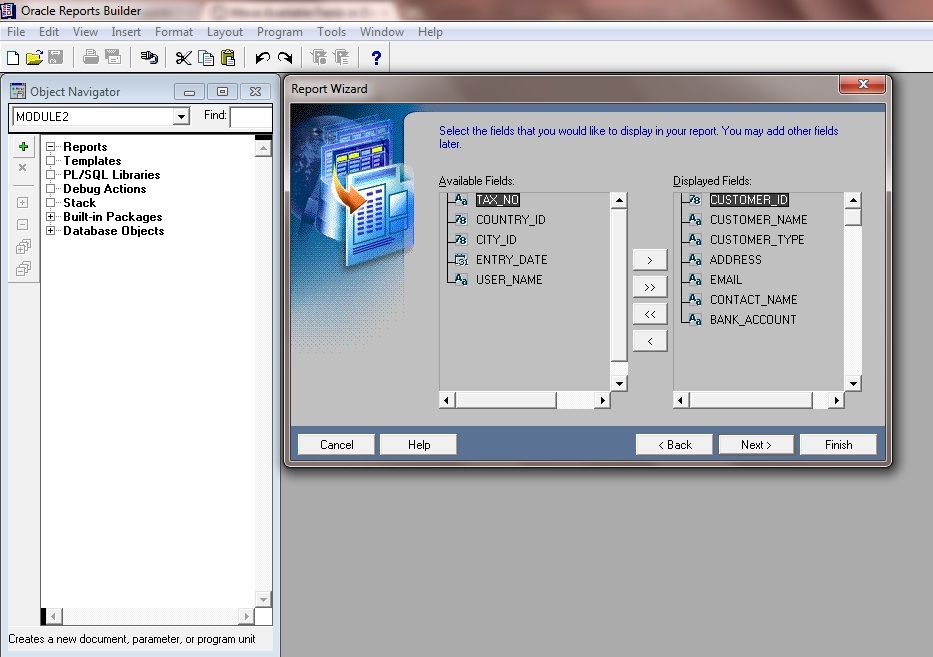Image resolution: width=933 pixels, height=657 pixels.
Task: Click the Connect to database toolbar icon
Action: point(149,57)
